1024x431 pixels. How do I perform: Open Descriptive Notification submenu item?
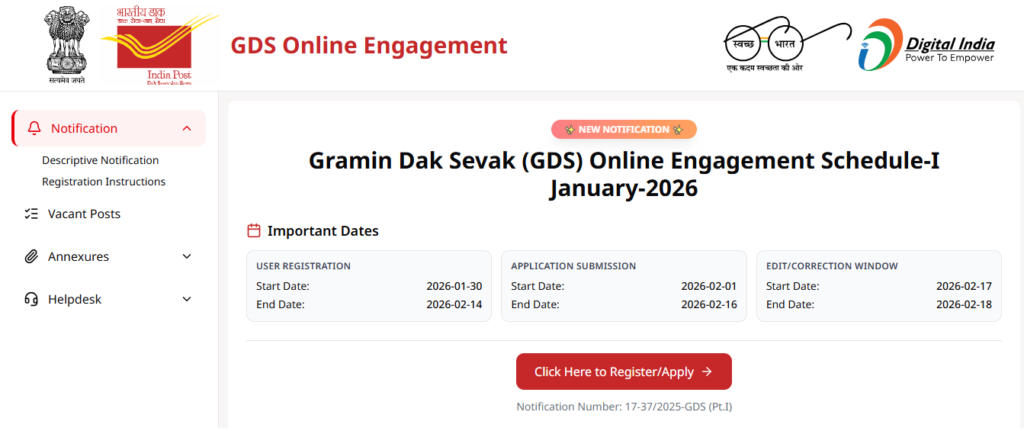[x=100, y=160]
